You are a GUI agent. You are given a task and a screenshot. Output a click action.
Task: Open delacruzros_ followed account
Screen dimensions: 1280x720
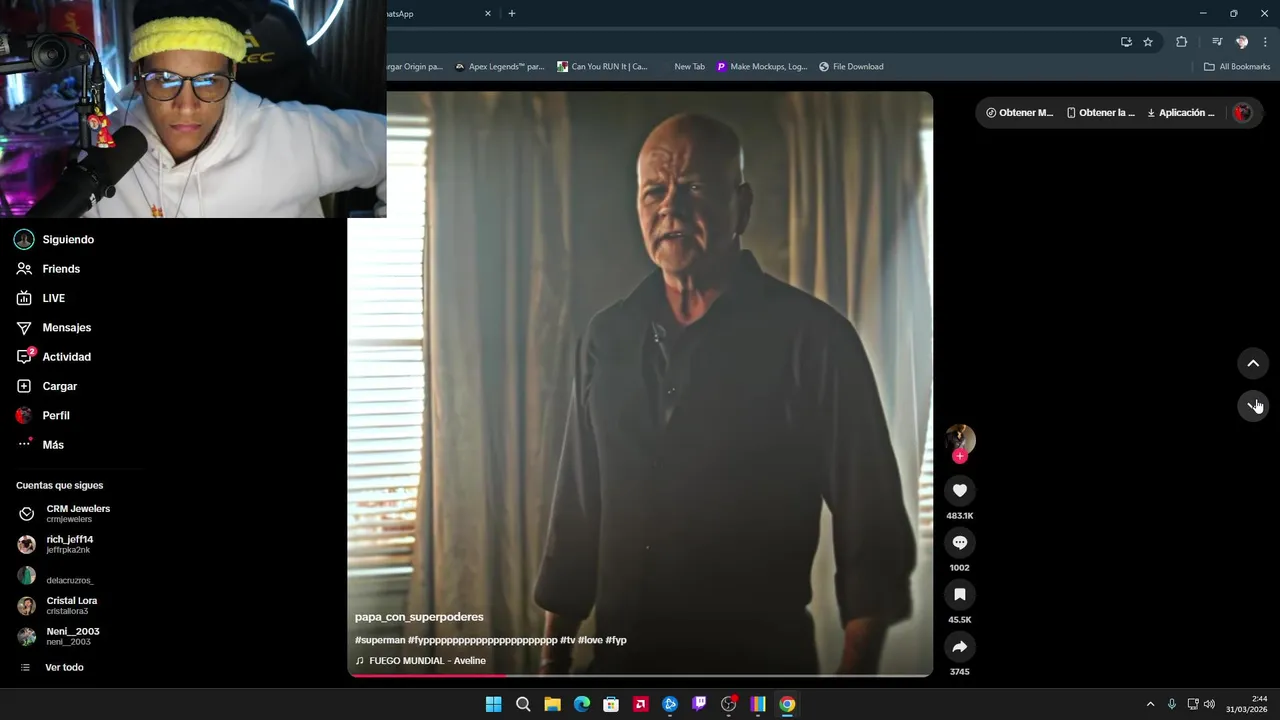(56, 577)
